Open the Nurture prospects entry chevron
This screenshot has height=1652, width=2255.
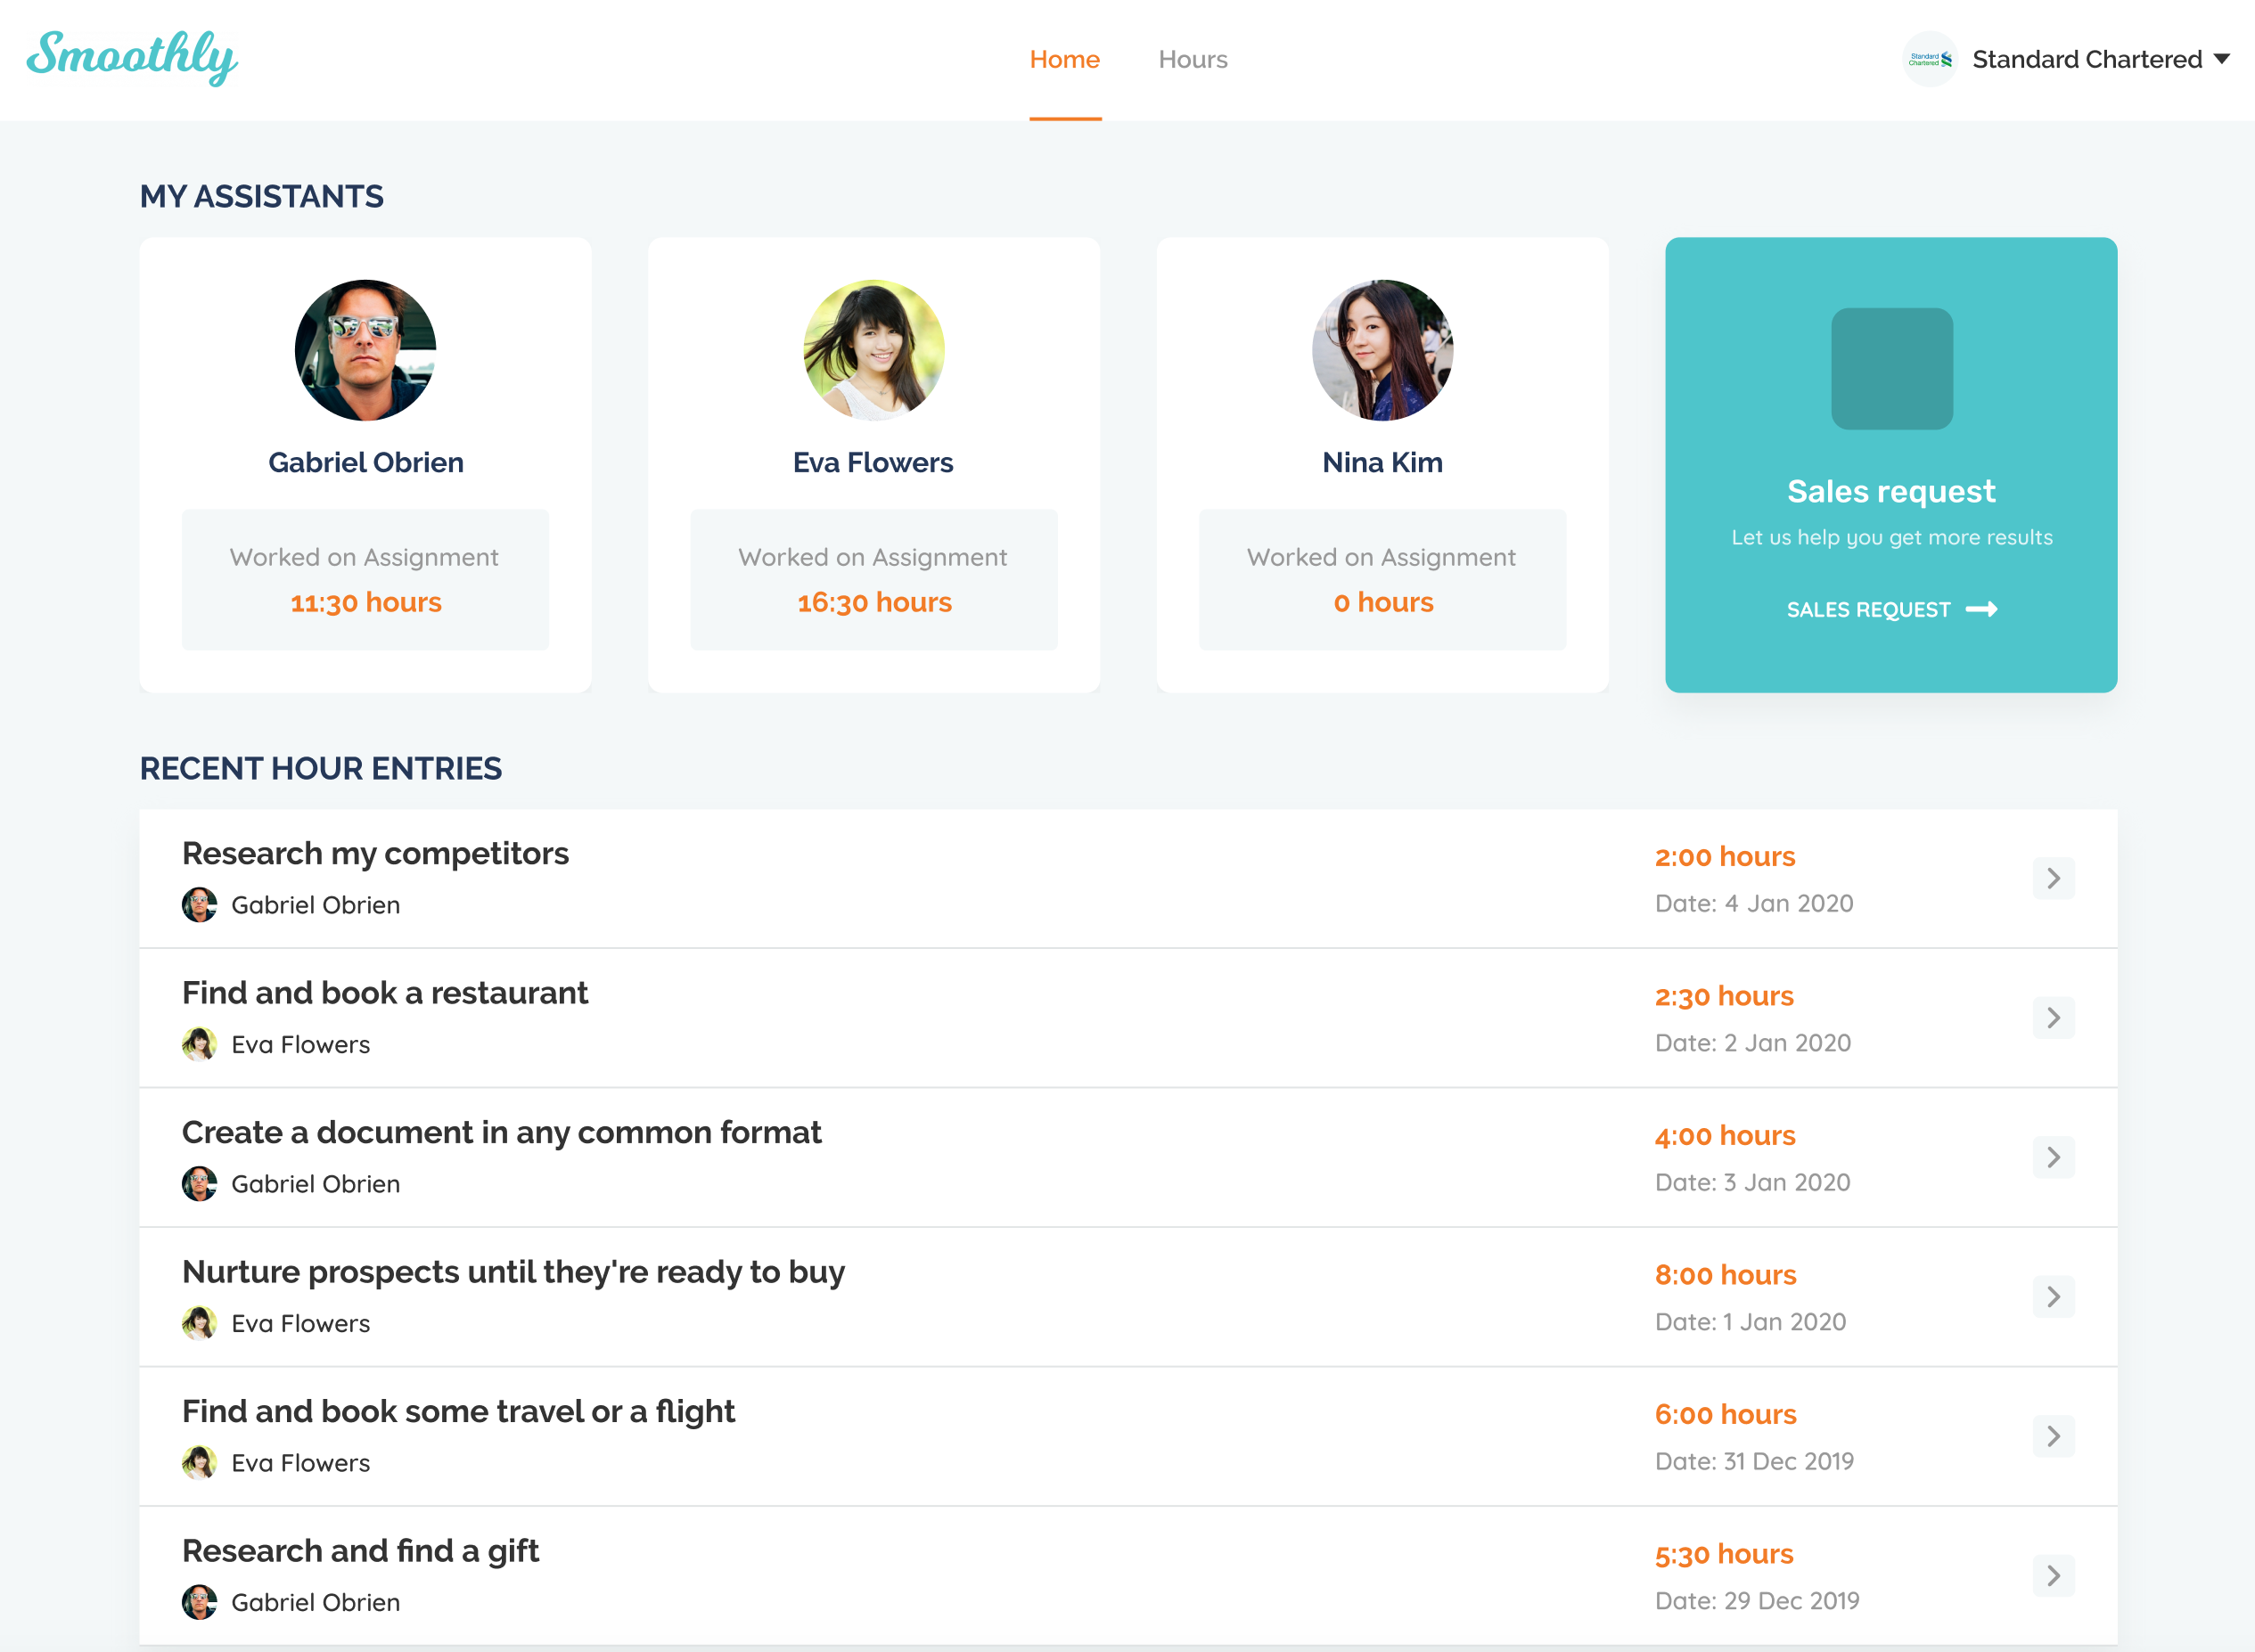[2053, 1297]
